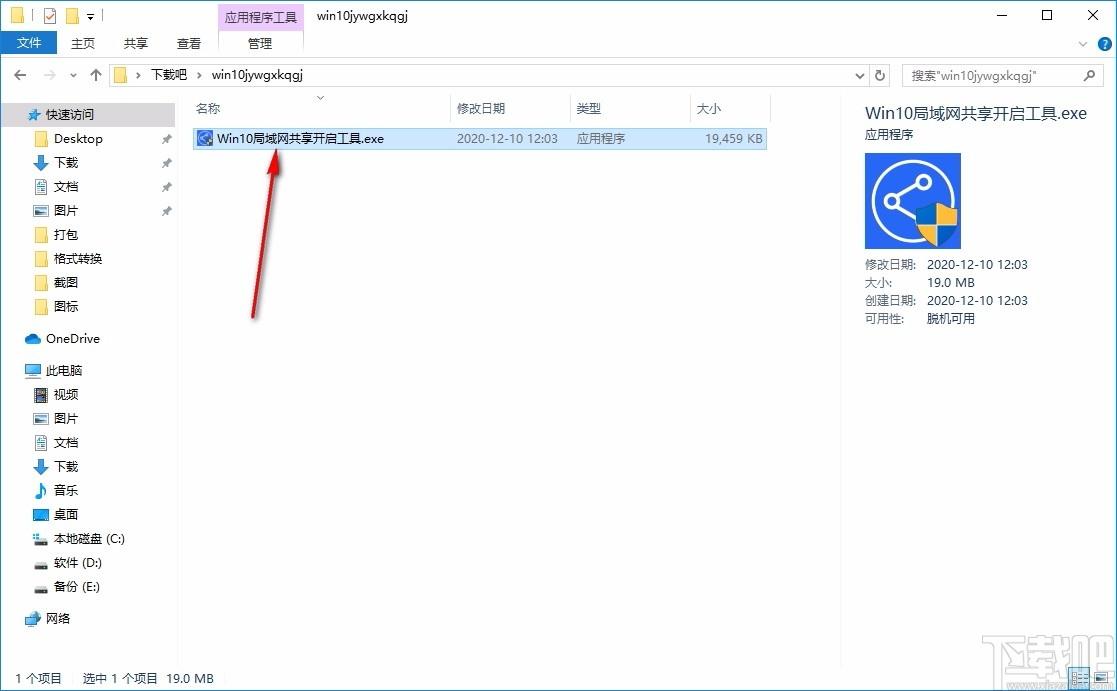1117x691 pixels.
Task: Open the 格式转换 folder
Action: tap(78, 259)
